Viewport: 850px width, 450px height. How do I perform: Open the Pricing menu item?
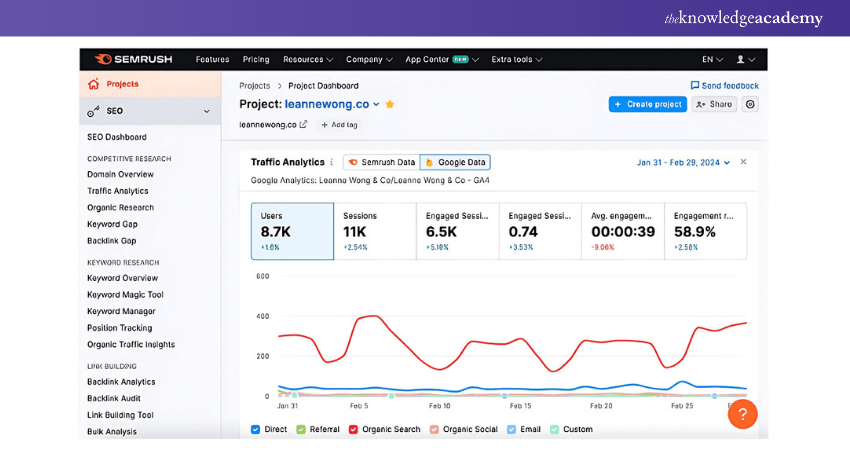tap(256, 59)
